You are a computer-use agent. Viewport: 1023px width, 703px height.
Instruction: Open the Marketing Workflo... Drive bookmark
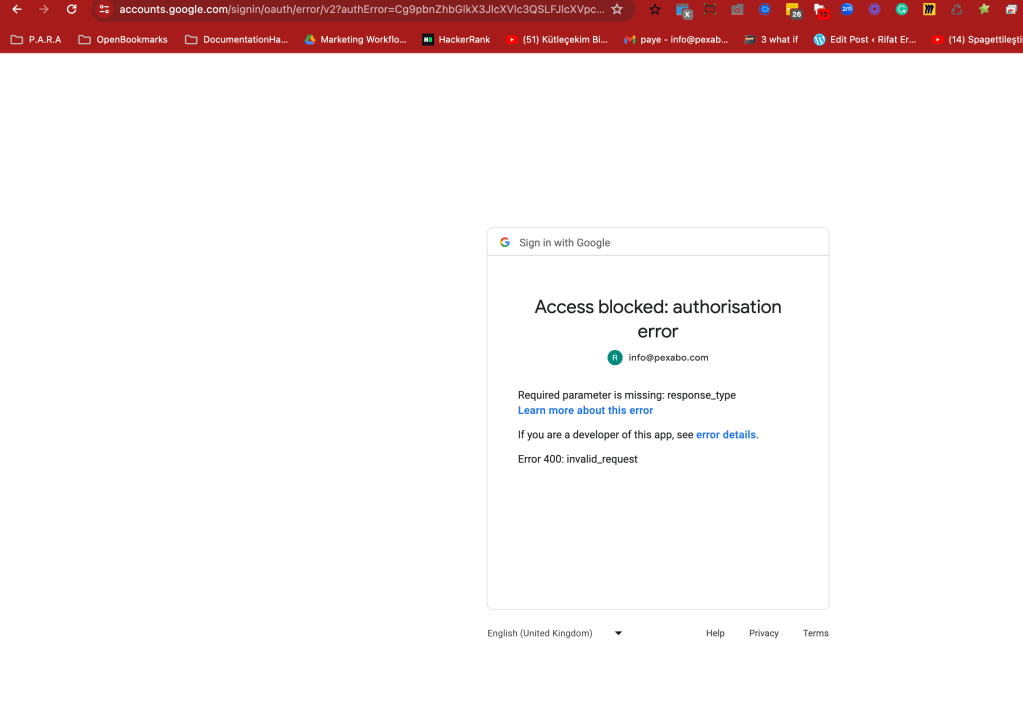[x=356, y=39]
